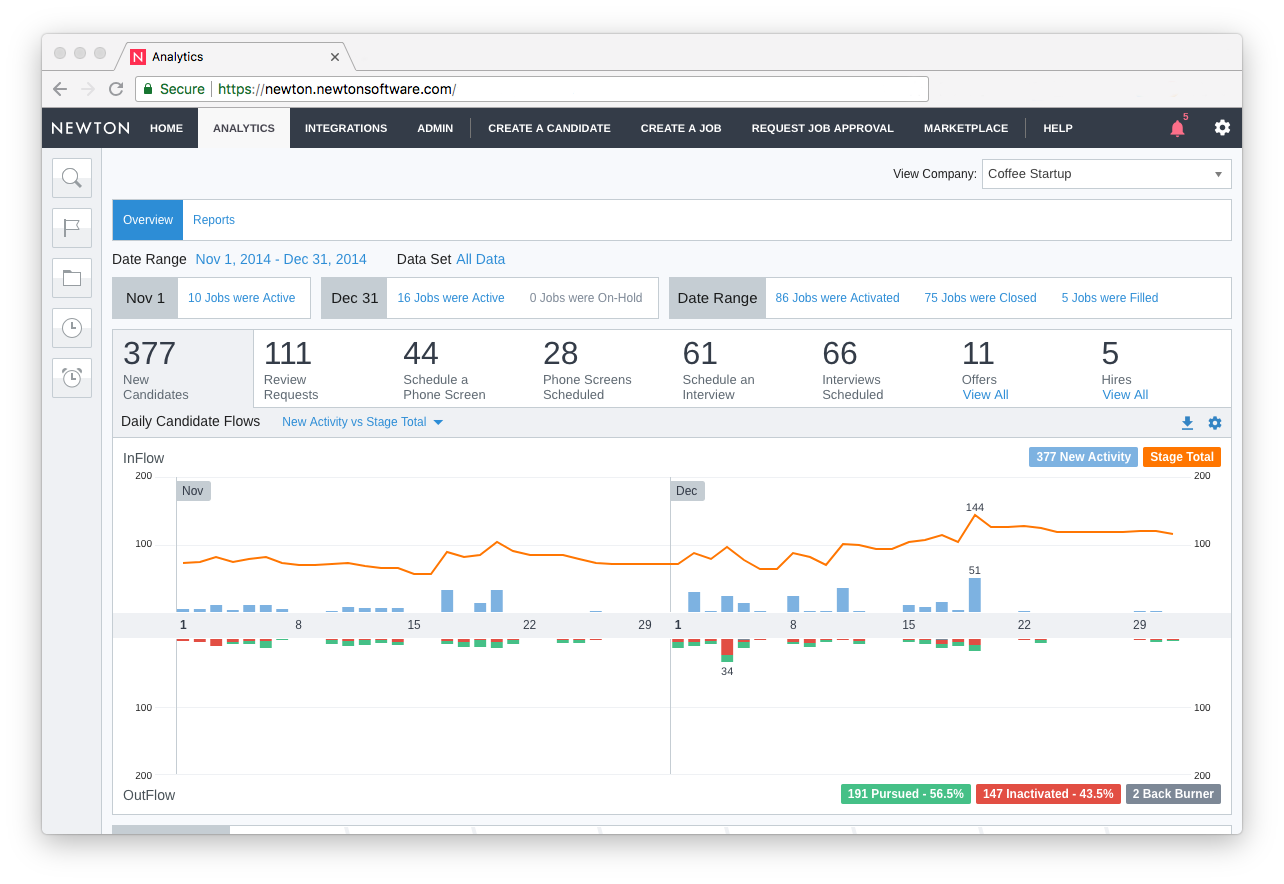Open the top navigation settings gear
This screenshot has width=1284, height=884.
(x=1222, y=128)
